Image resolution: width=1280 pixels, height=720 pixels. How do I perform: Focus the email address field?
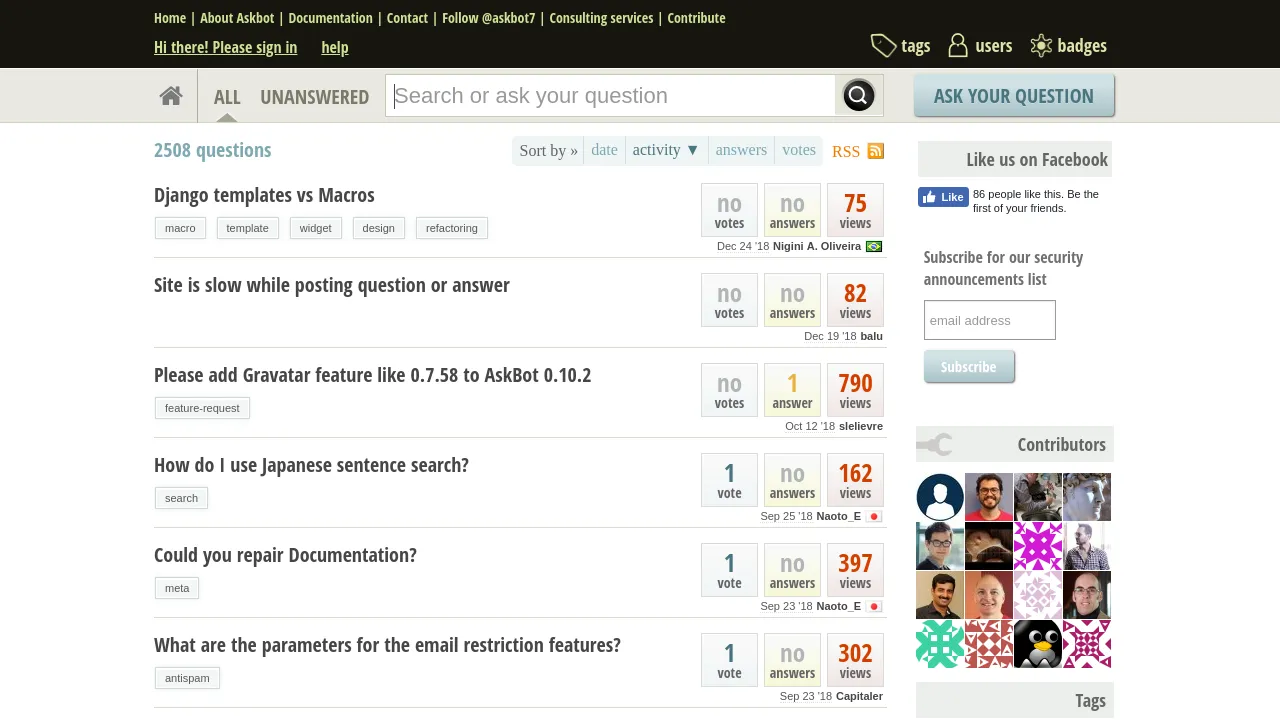(x=989, y=320)
